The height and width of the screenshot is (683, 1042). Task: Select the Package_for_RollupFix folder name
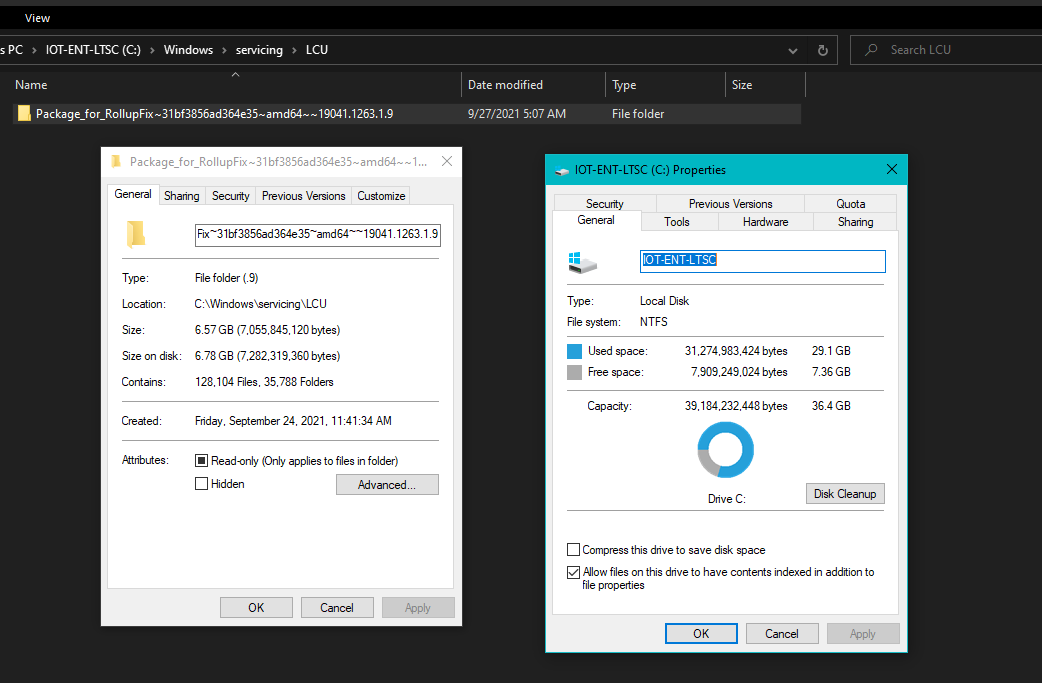point(214,114)
